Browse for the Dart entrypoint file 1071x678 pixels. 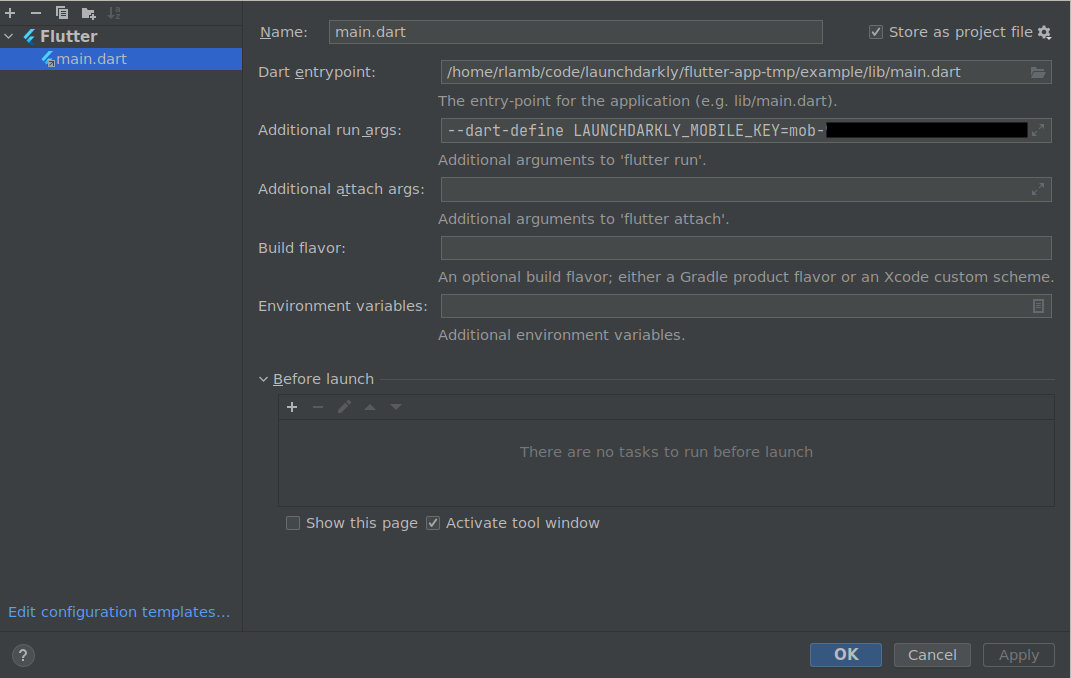click(1038, 71)
